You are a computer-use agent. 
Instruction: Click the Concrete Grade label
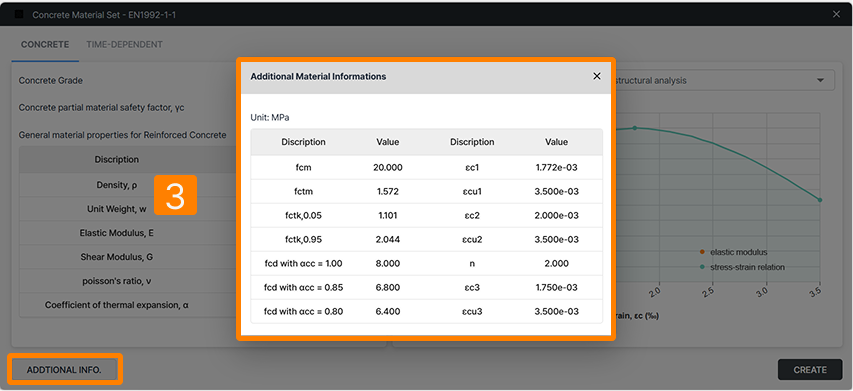(51, 80)
